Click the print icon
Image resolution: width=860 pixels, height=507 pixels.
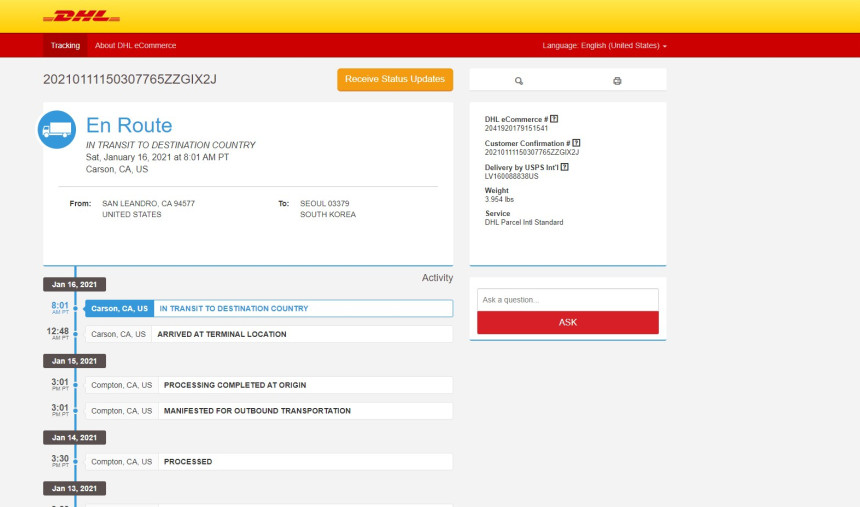(617, 81)
